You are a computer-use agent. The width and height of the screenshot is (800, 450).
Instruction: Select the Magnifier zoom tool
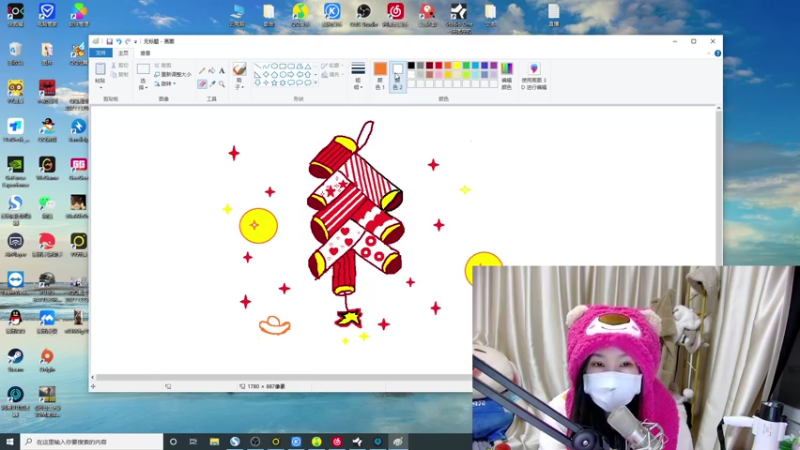point(221,84)
